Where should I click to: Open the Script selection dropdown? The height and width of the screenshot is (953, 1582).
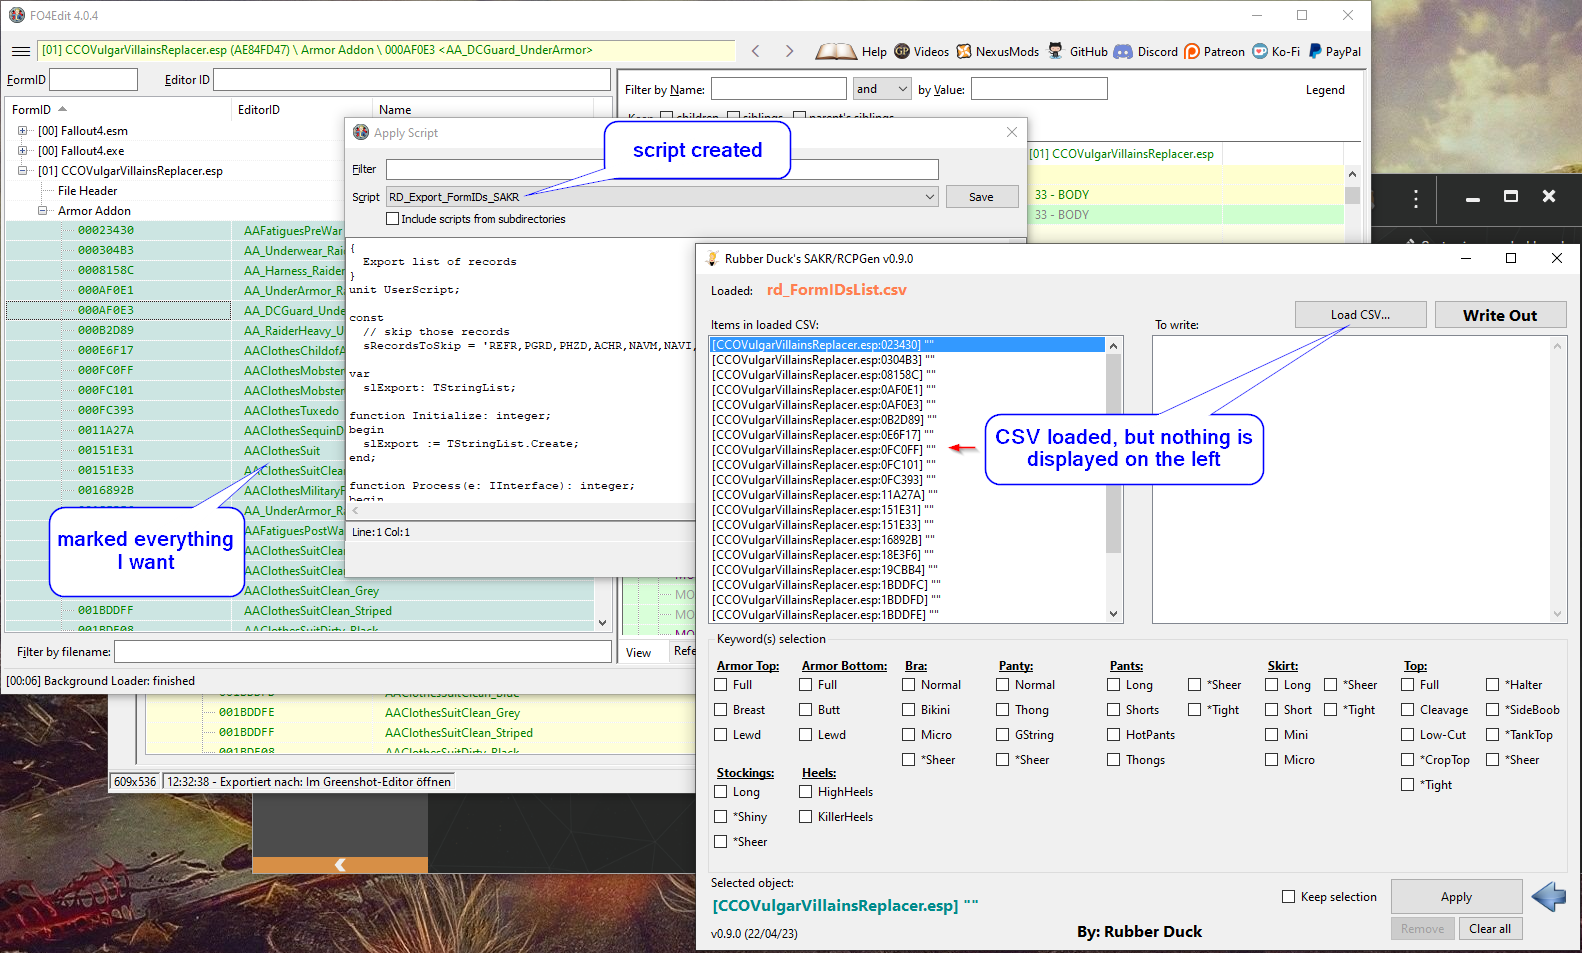[929, 197]
